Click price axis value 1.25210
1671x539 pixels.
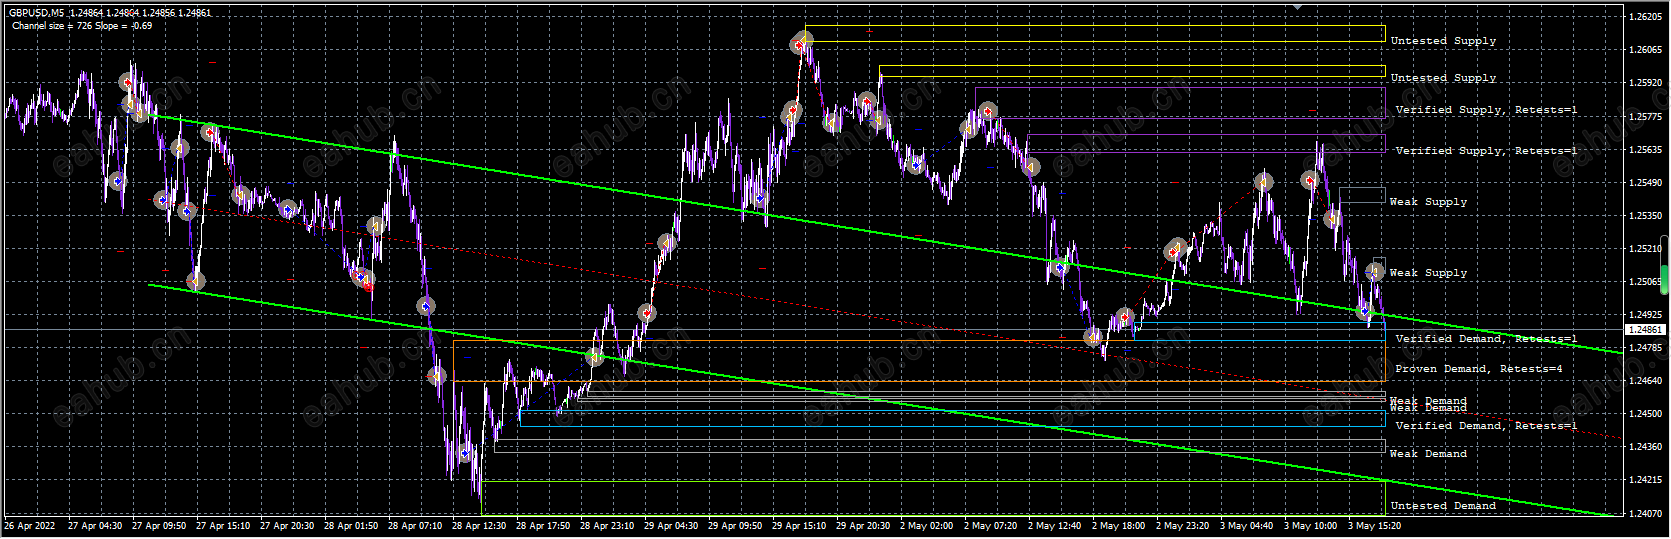pos(1646,249)
